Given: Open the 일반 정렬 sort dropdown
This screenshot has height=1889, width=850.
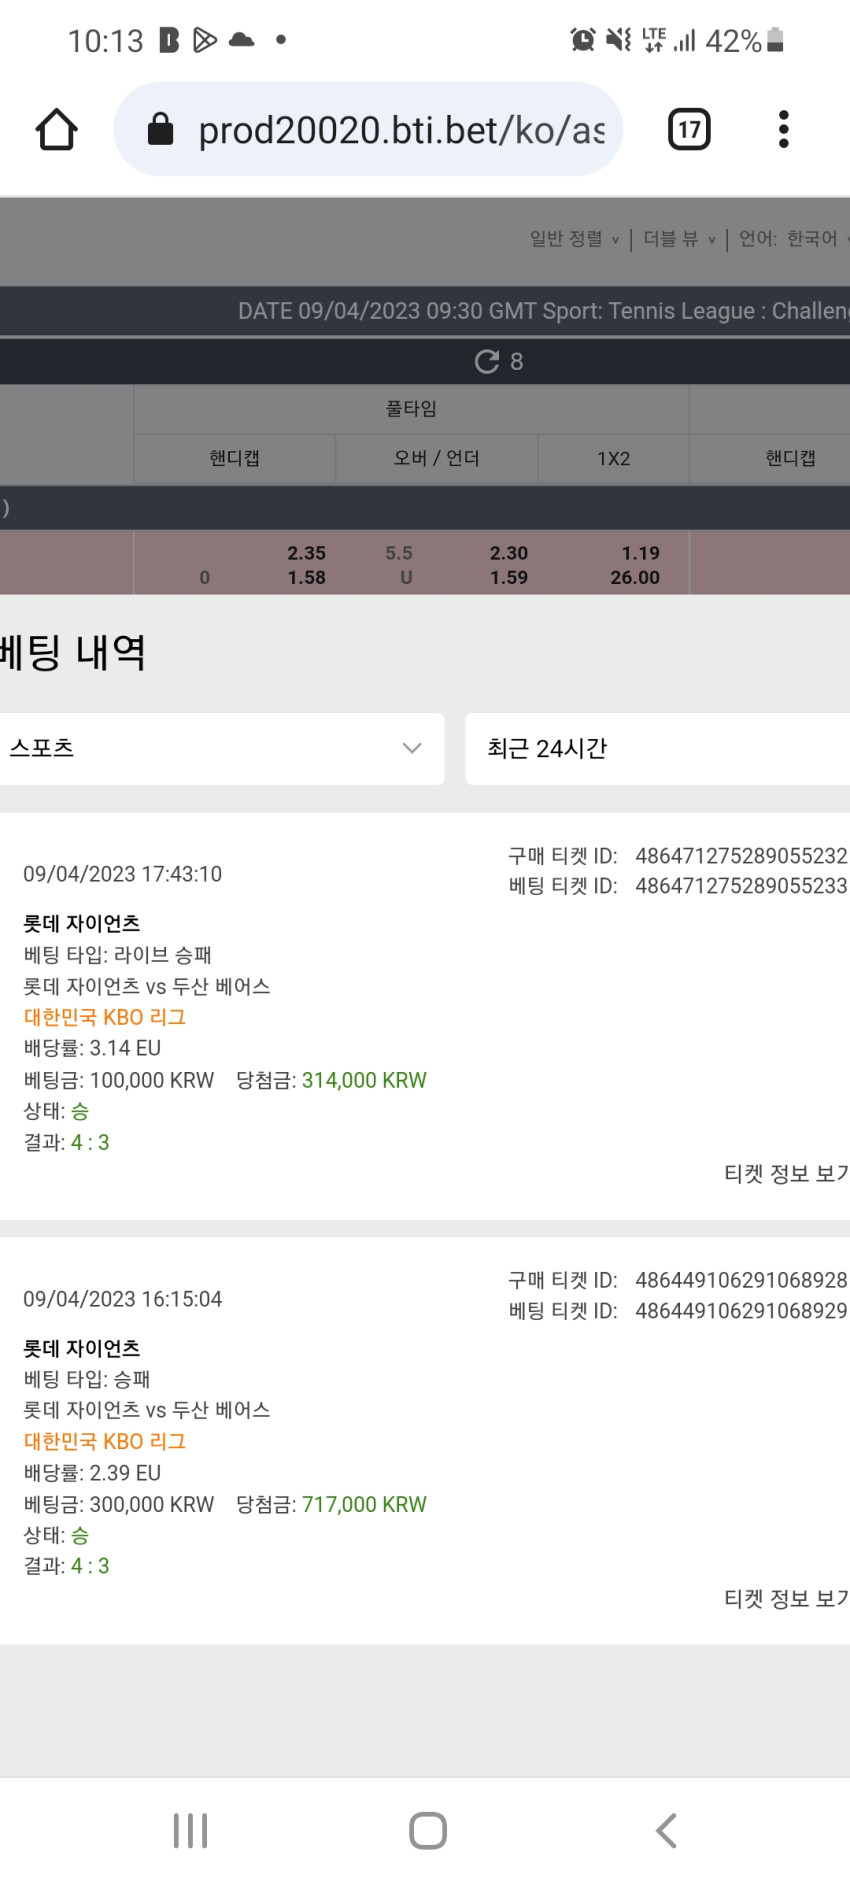Looking at the screenshot, I should coord(575,239).
